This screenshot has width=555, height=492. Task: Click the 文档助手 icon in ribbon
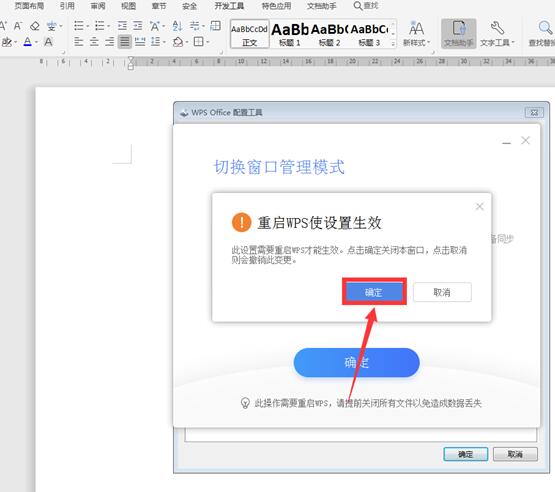tap(458, 34)
